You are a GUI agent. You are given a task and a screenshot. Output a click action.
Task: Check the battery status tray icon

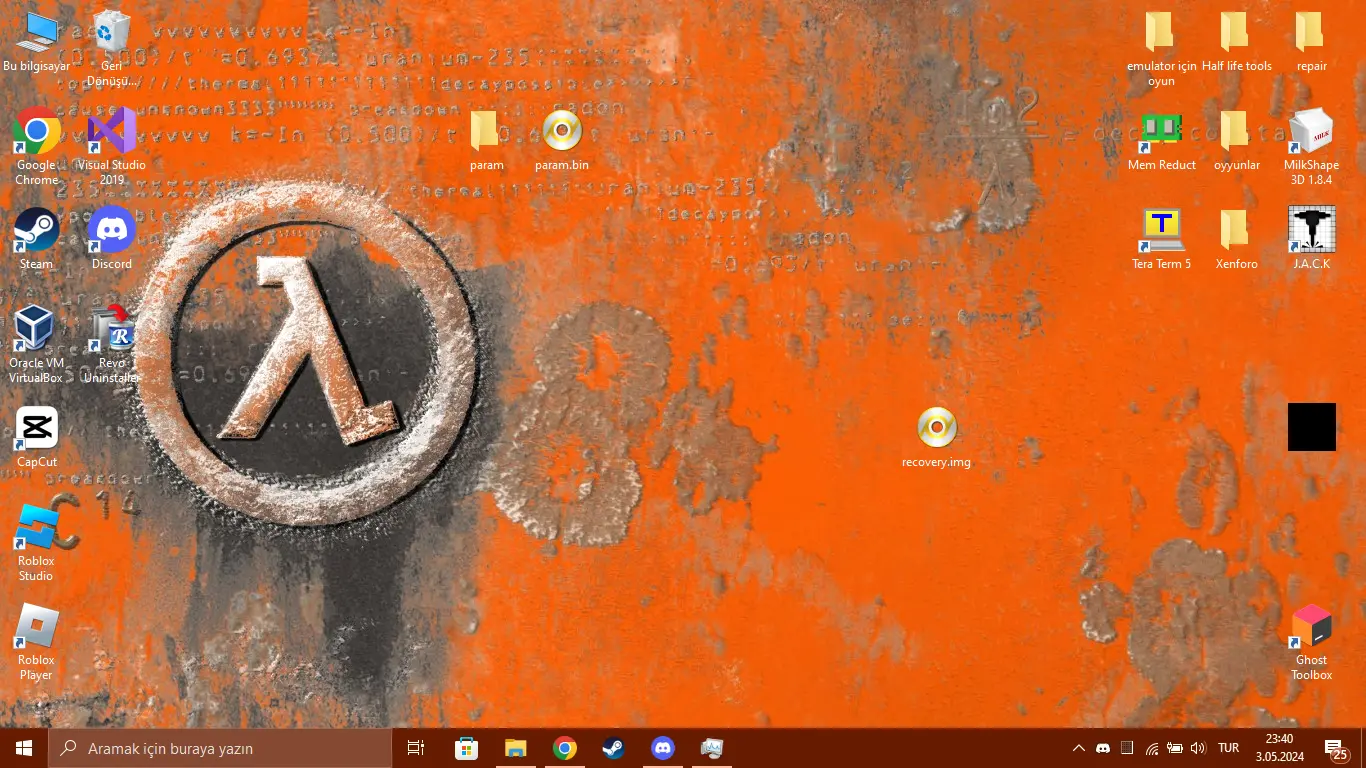[1175, 748]
